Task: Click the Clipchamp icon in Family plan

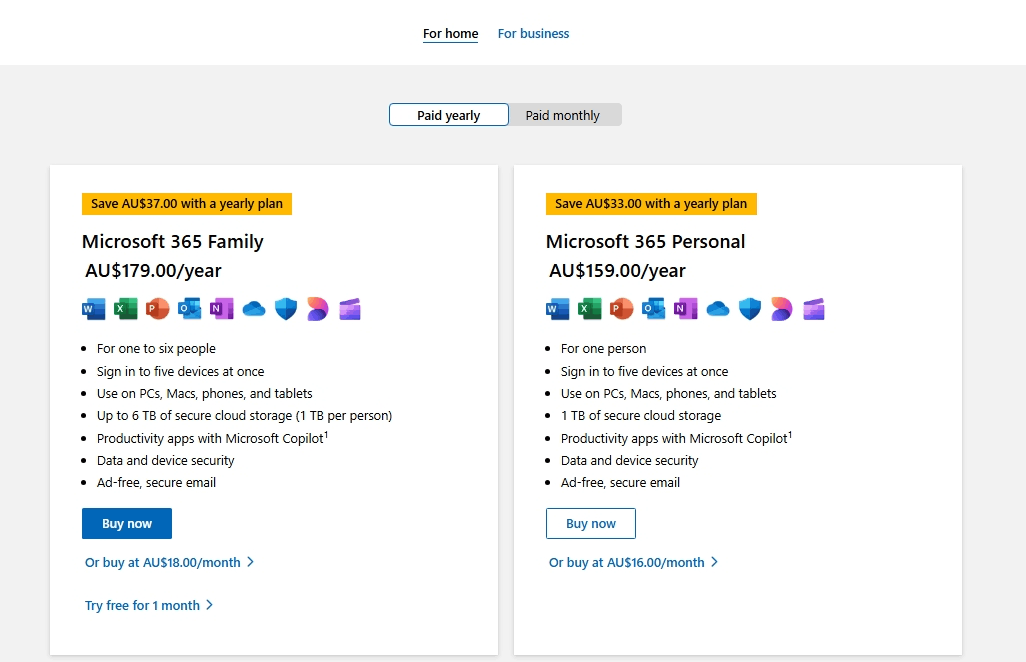Action: coord(350,309)
